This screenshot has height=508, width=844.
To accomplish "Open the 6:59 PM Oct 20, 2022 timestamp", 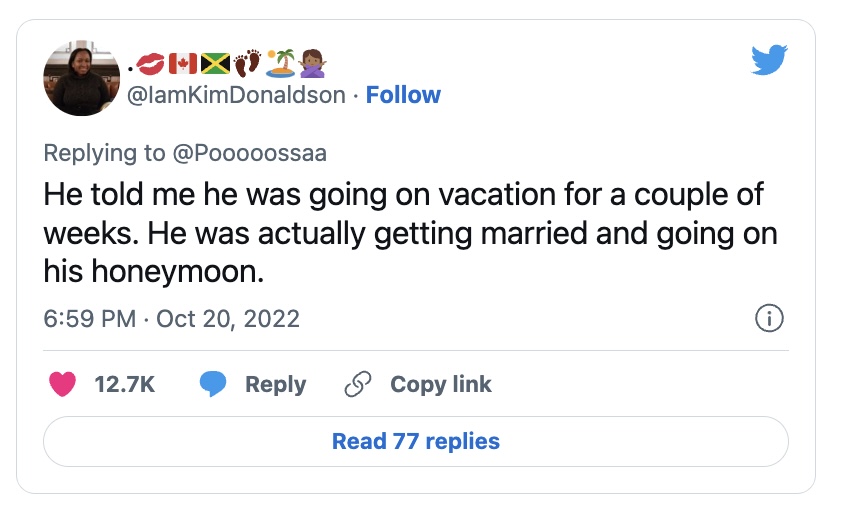I will coord(172,319).
